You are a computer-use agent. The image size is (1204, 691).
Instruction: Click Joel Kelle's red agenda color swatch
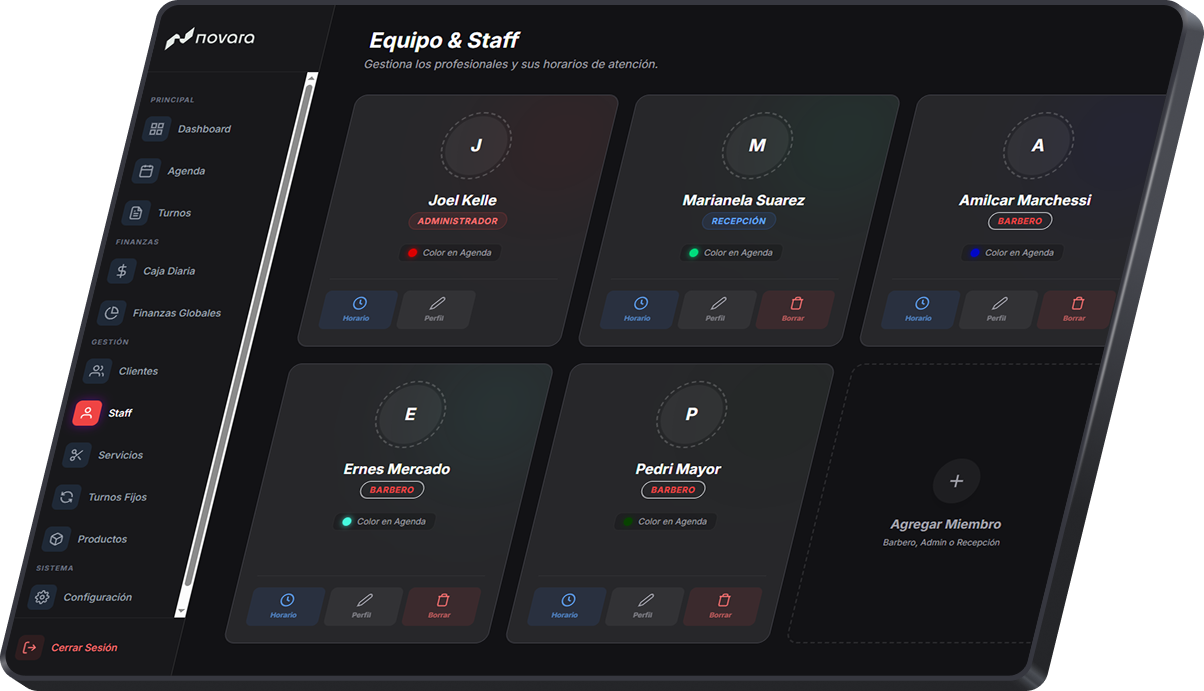pyautogui.click(x=412, y=253)
